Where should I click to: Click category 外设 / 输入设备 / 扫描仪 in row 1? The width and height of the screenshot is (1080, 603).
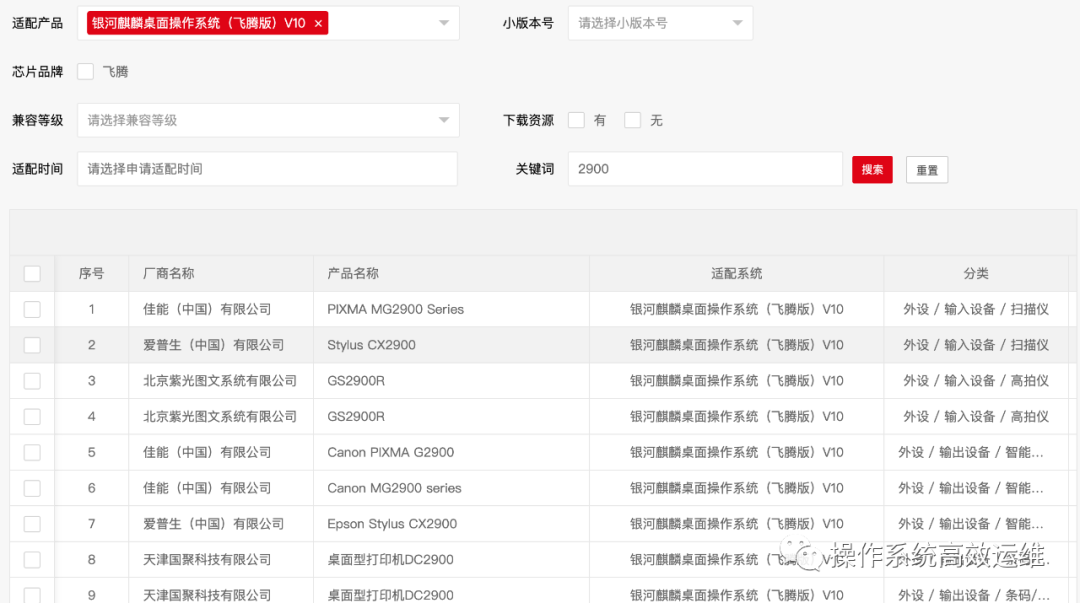tap(976, 309)
